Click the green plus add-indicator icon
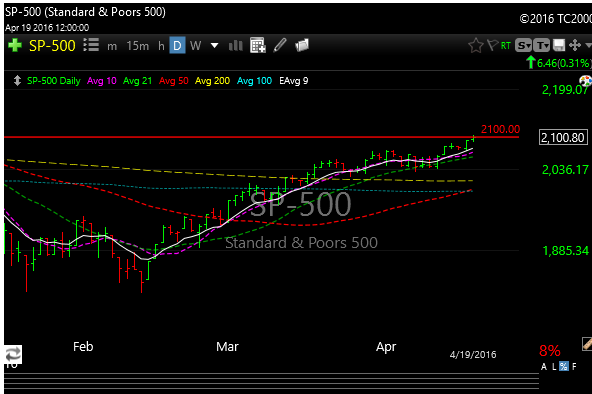Screen dimensions: 592x394 coord(15,45)
